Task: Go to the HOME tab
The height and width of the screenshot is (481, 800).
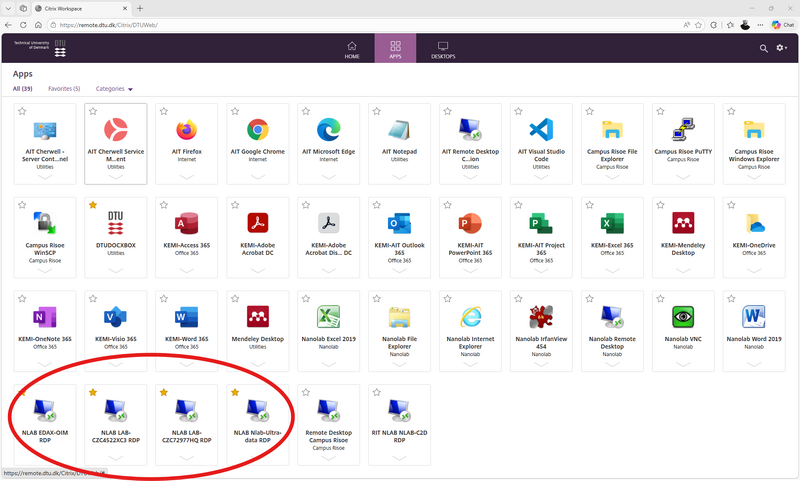Action: (352, 49)
